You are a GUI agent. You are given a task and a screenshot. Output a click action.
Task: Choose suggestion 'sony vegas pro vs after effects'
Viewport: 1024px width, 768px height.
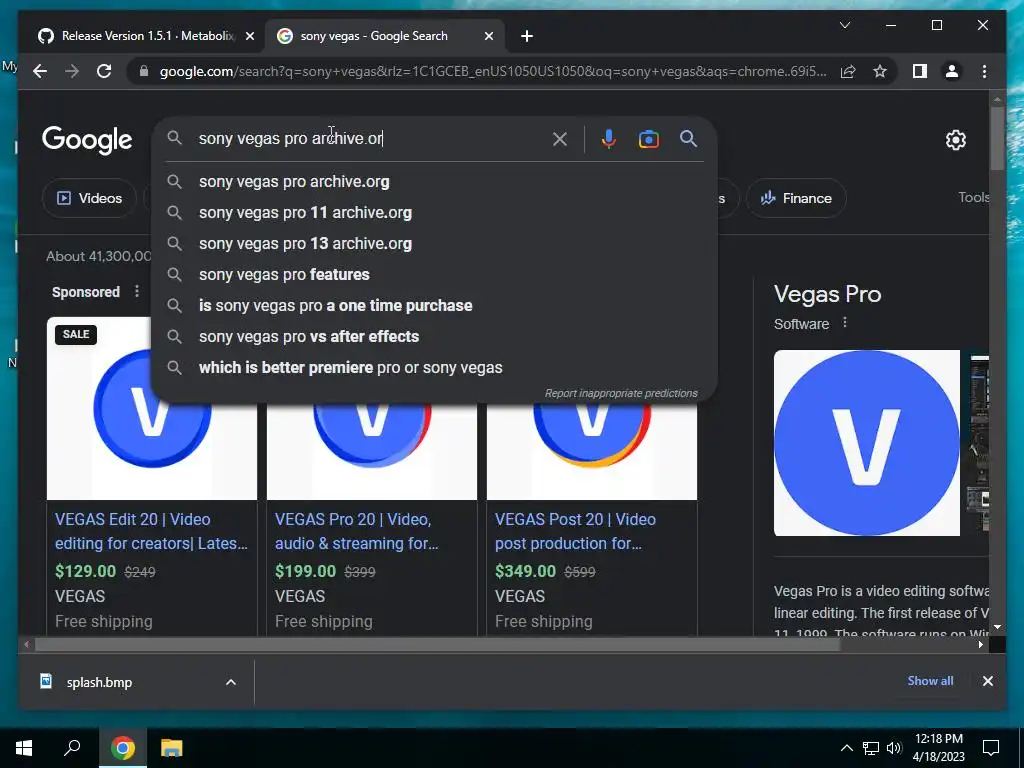(x=434, y=337)
